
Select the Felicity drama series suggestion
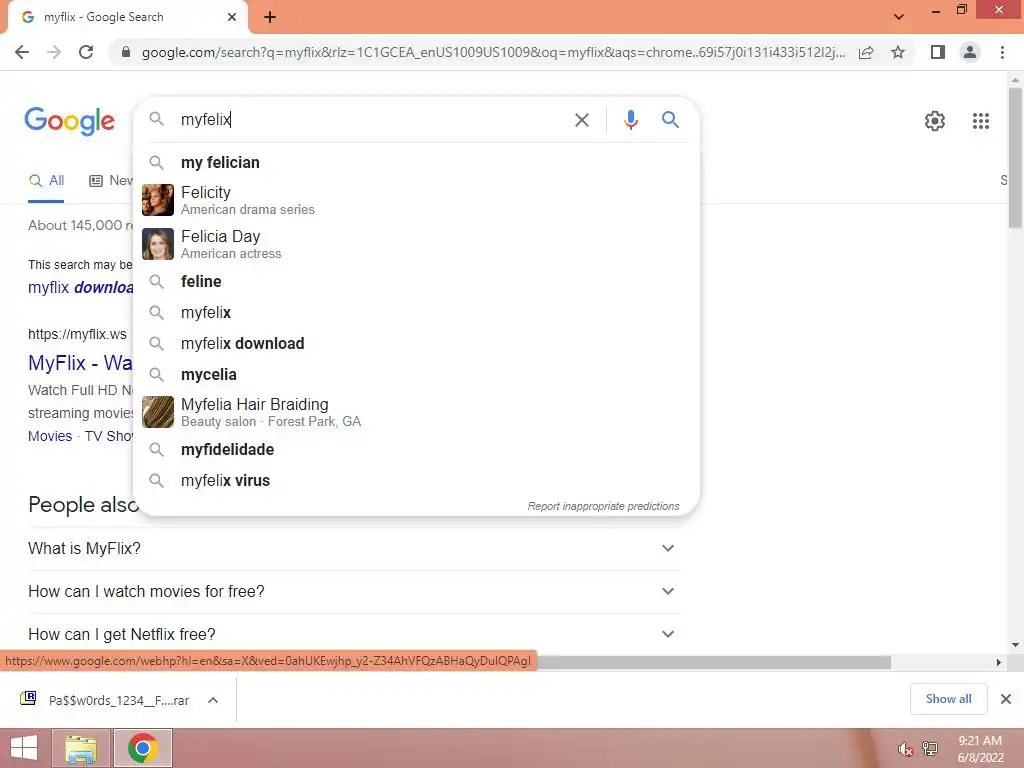click(417, 200)
